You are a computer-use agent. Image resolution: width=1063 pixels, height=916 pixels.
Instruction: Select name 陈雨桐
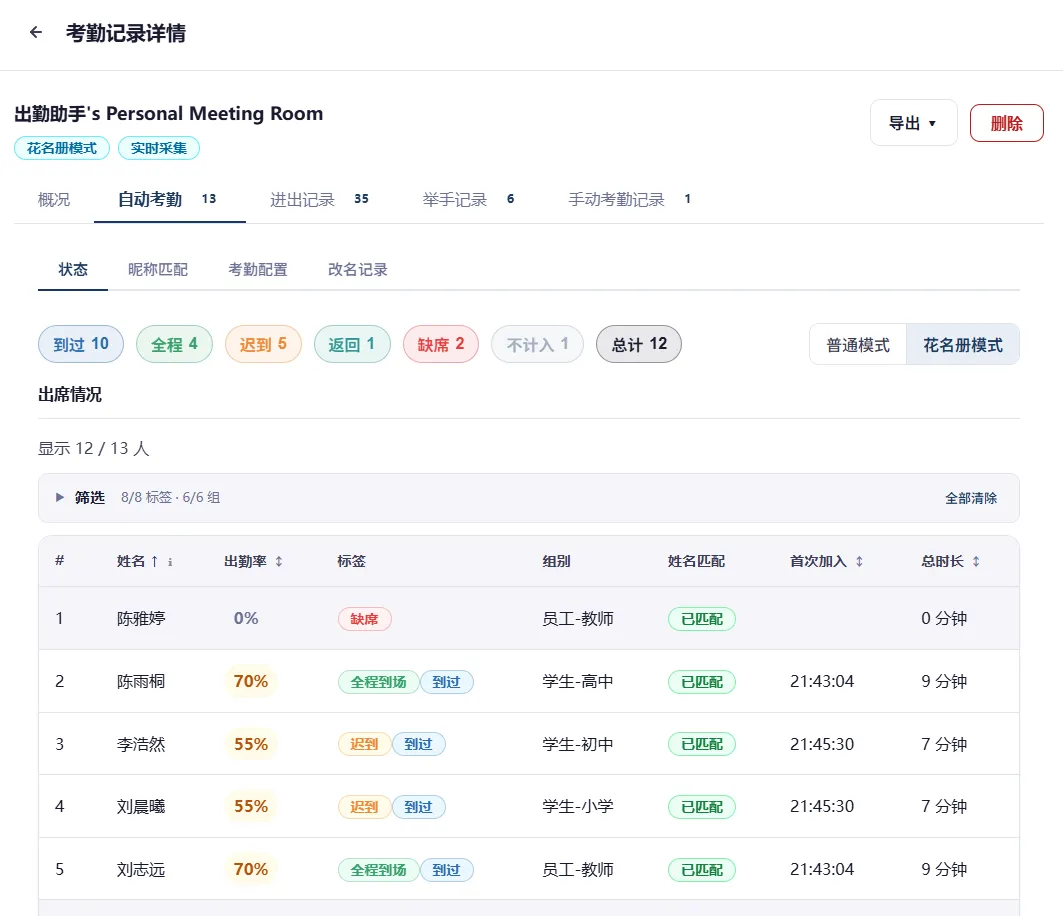tap(141, 681)
